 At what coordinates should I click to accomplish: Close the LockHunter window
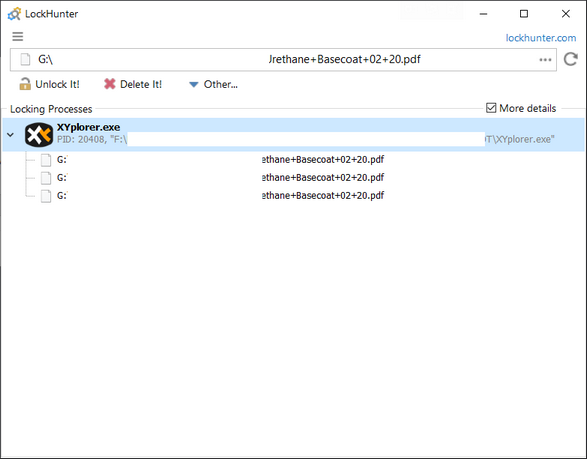tap(566, 14)
